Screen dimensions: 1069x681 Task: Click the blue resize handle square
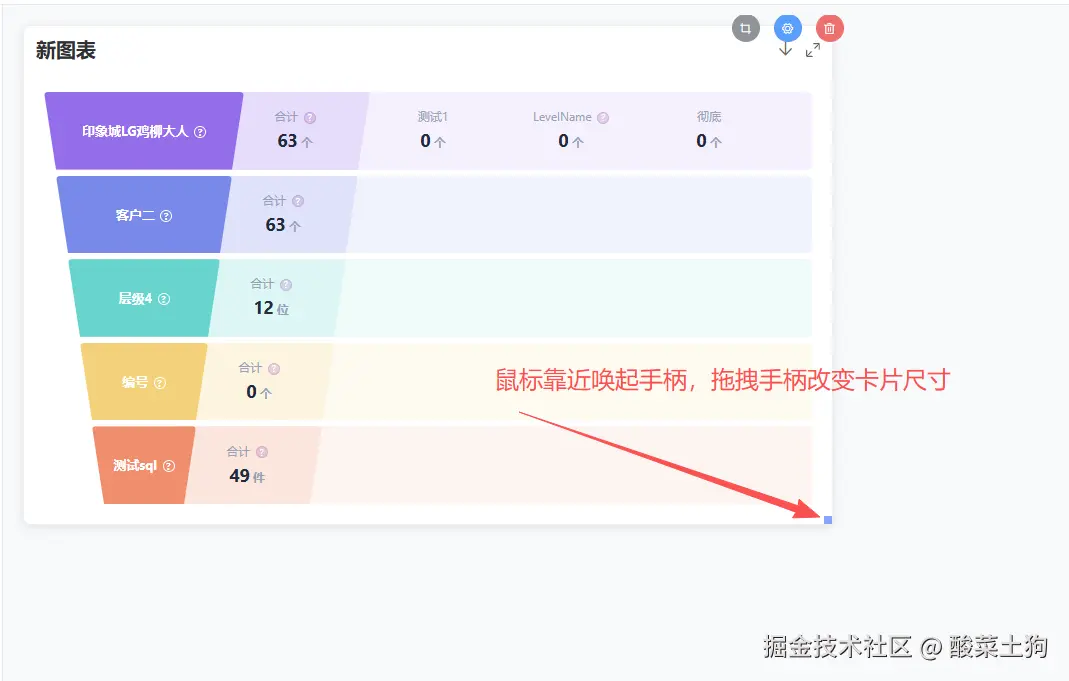pyautogui.click(x=828, y=520)
